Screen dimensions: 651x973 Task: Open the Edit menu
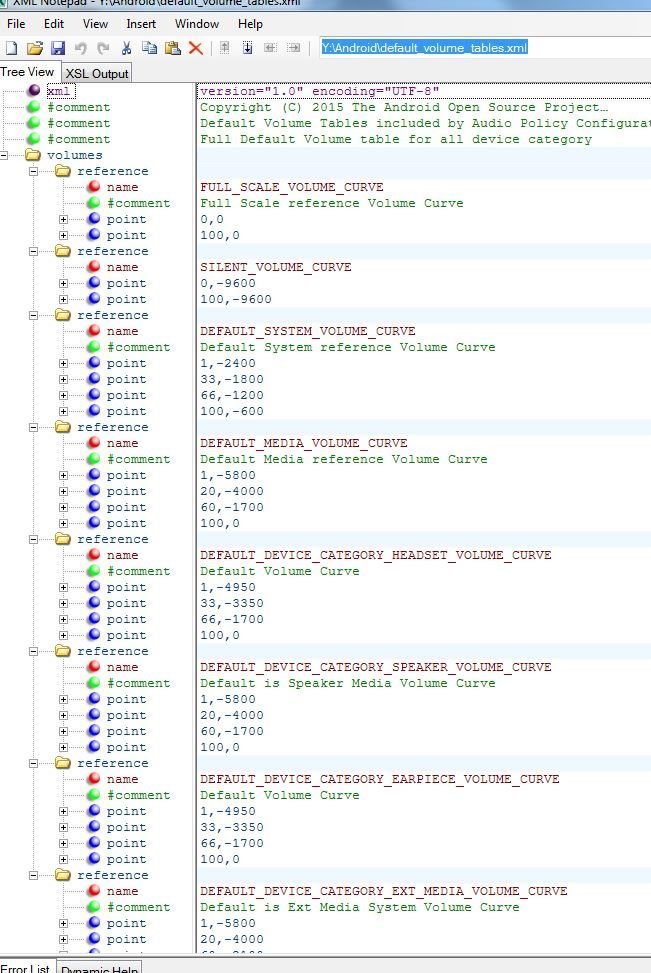(54, 24)
